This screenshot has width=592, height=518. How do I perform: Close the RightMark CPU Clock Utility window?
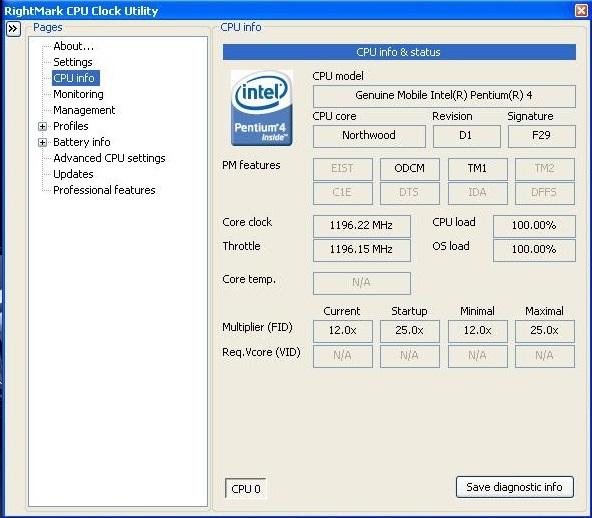pos(581,10)
